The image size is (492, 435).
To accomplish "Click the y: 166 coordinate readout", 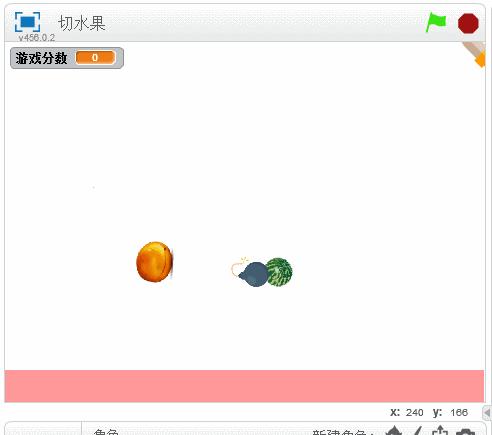I will click(450, 412).
